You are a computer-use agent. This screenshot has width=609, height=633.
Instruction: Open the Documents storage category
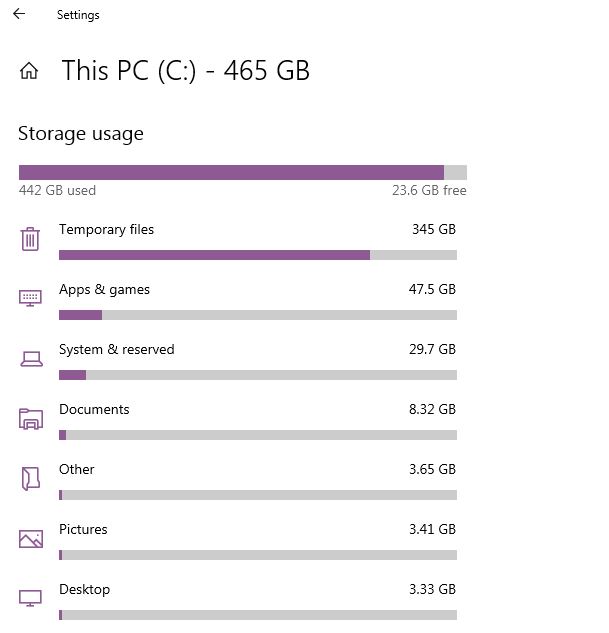tap(94, 410)
